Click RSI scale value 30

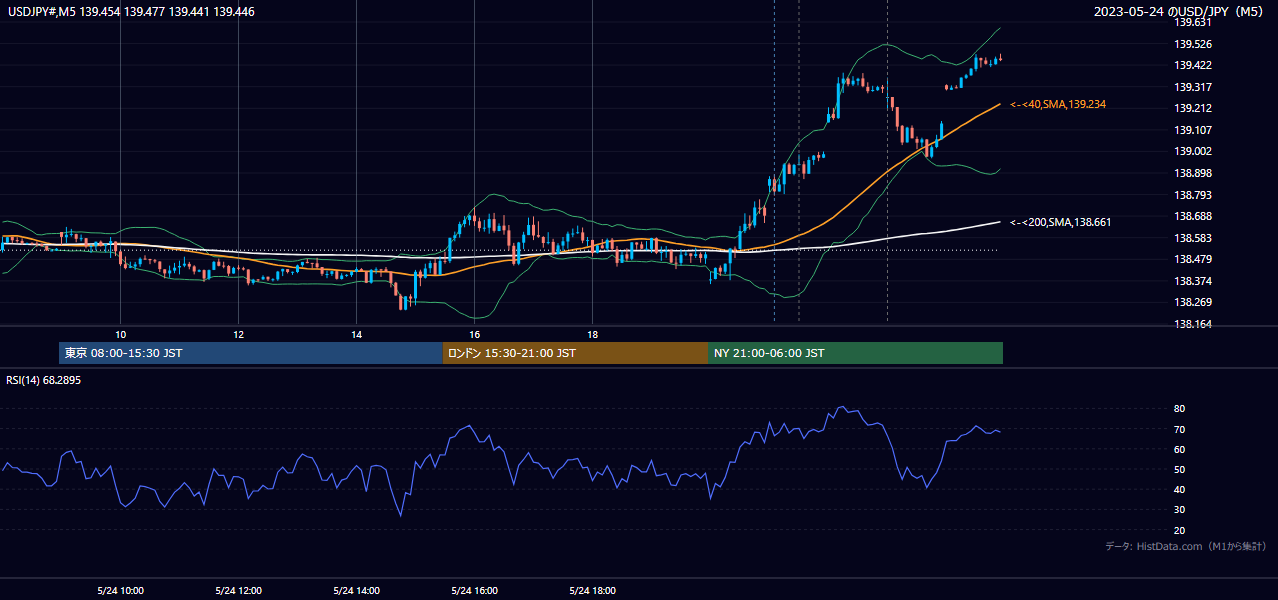click(1180, 510)
